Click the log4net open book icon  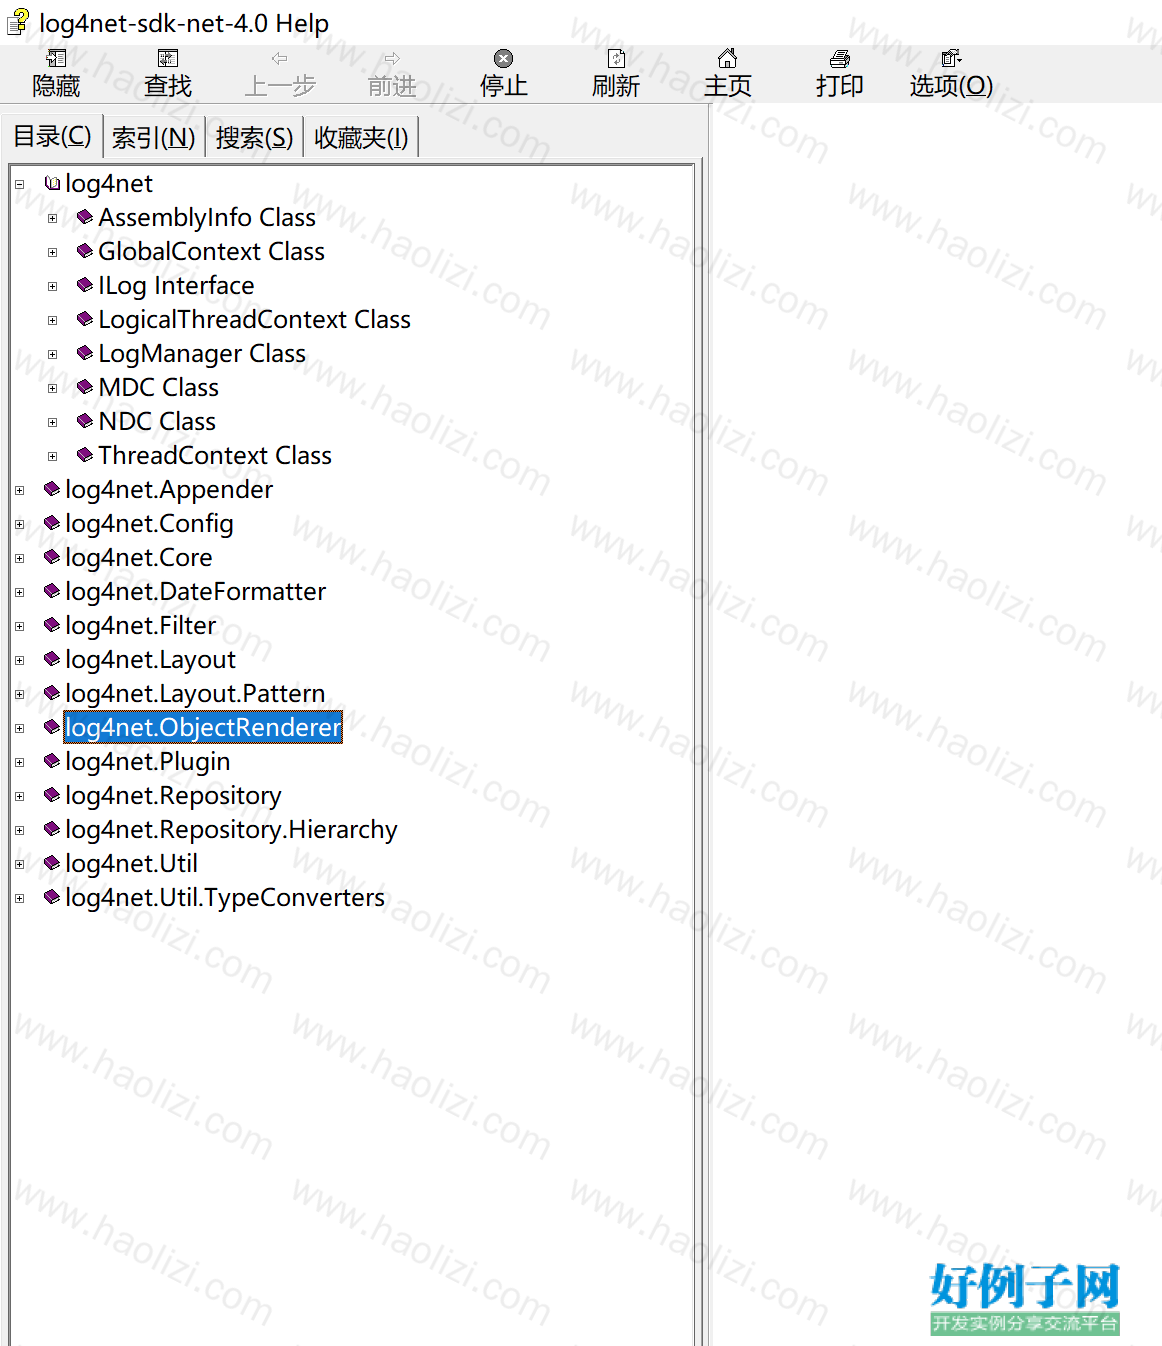pos(52,183)
